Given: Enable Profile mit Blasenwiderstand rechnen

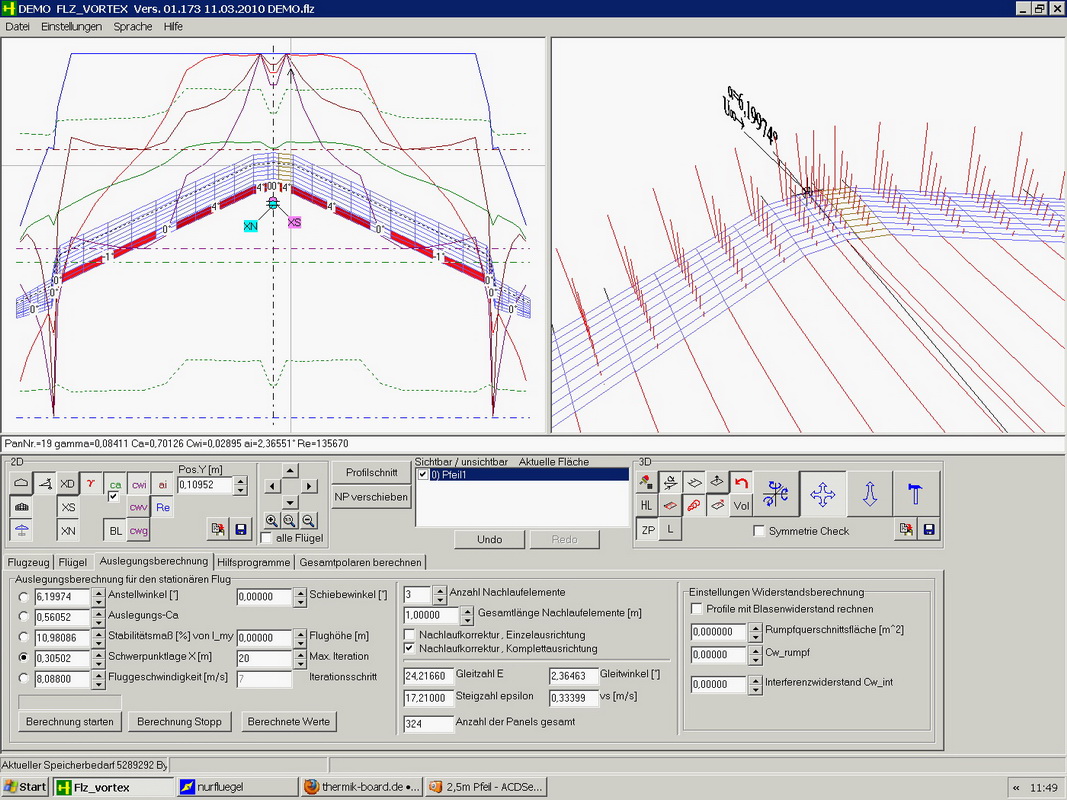Looking at the screenshot, I should tap(697, 609).
